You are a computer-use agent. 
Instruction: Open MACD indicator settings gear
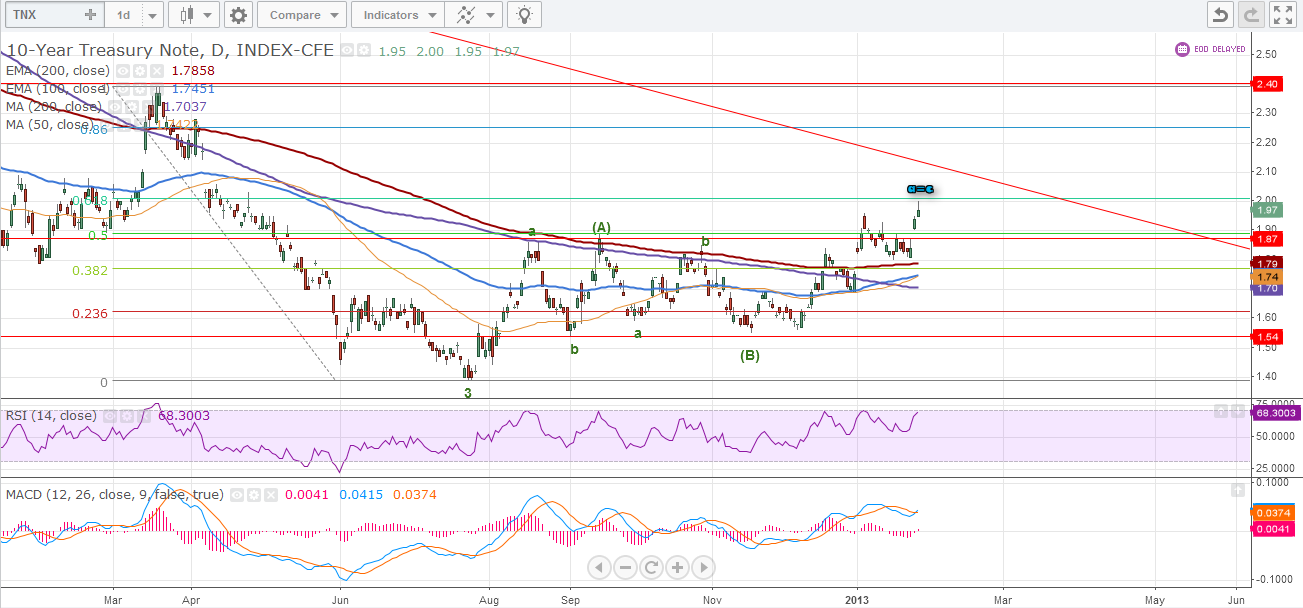click(254, 494)
